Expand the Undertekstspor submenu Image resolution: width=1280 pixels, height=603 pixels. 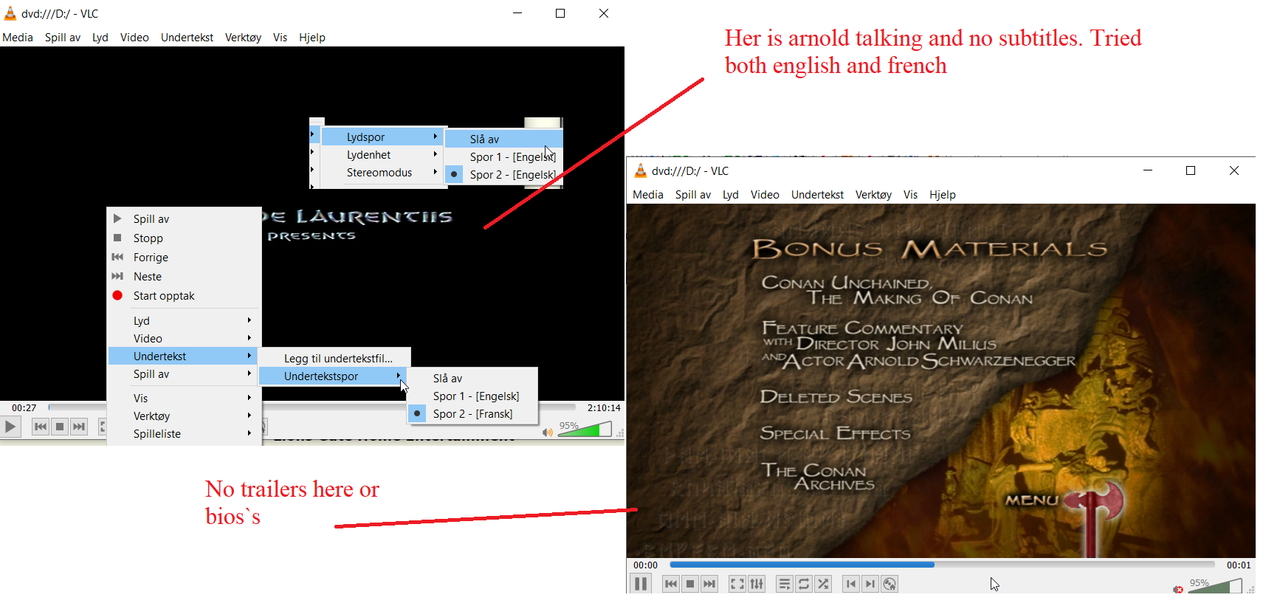tap(334, 376)
